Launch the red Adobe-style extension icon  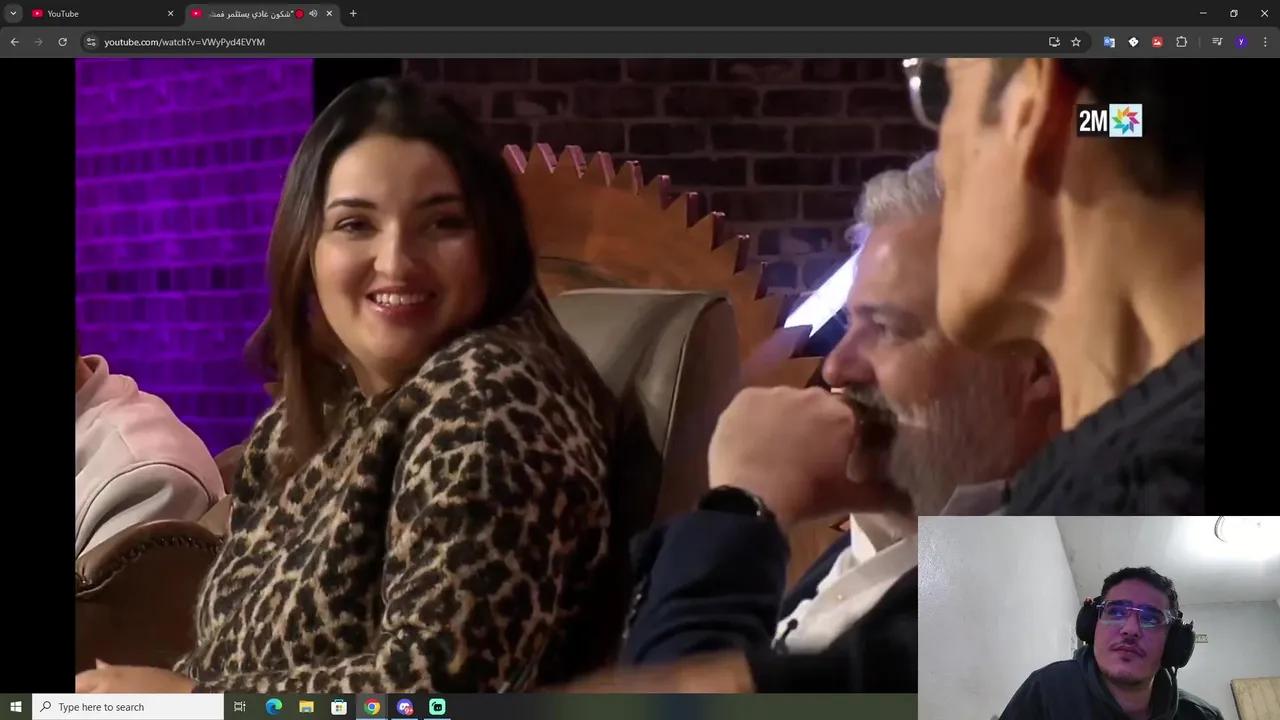[x=1158, y=42]
